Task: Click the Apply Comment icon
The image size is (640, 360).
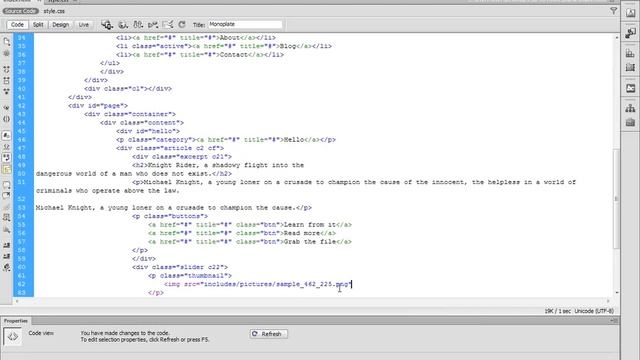Action: click(x=7, y=185)
